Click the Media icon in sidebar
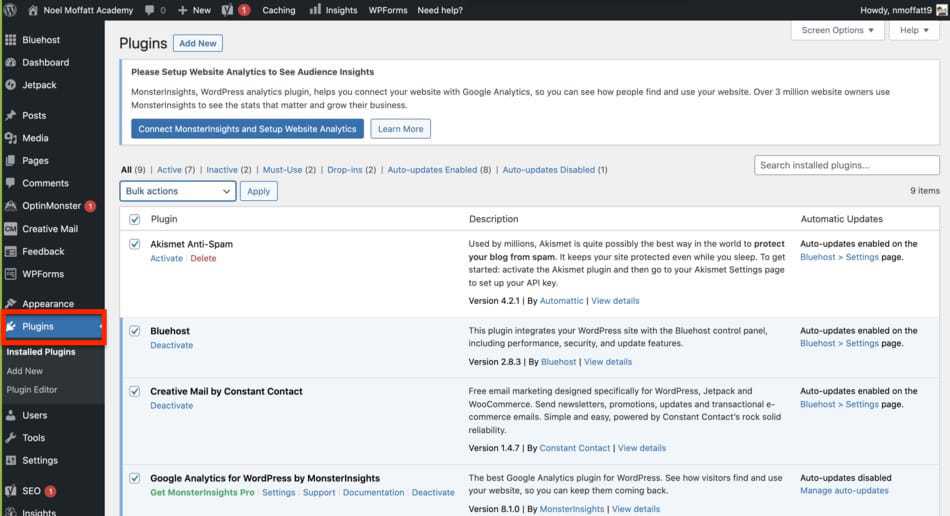The image size is (950, 516). tap(10, 138)
